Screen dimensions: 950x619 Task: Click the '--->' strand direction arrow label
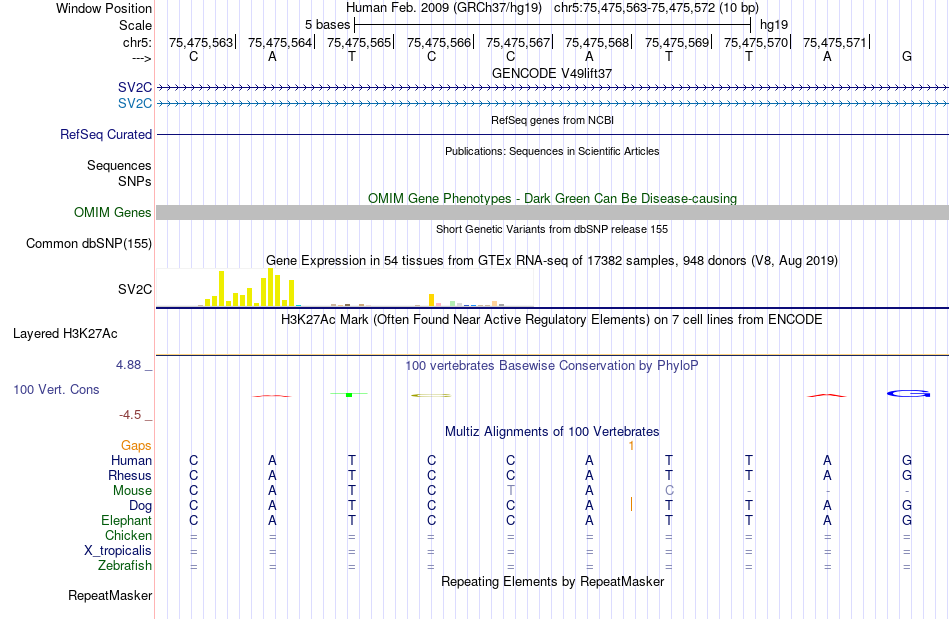[x=141, y=58]
